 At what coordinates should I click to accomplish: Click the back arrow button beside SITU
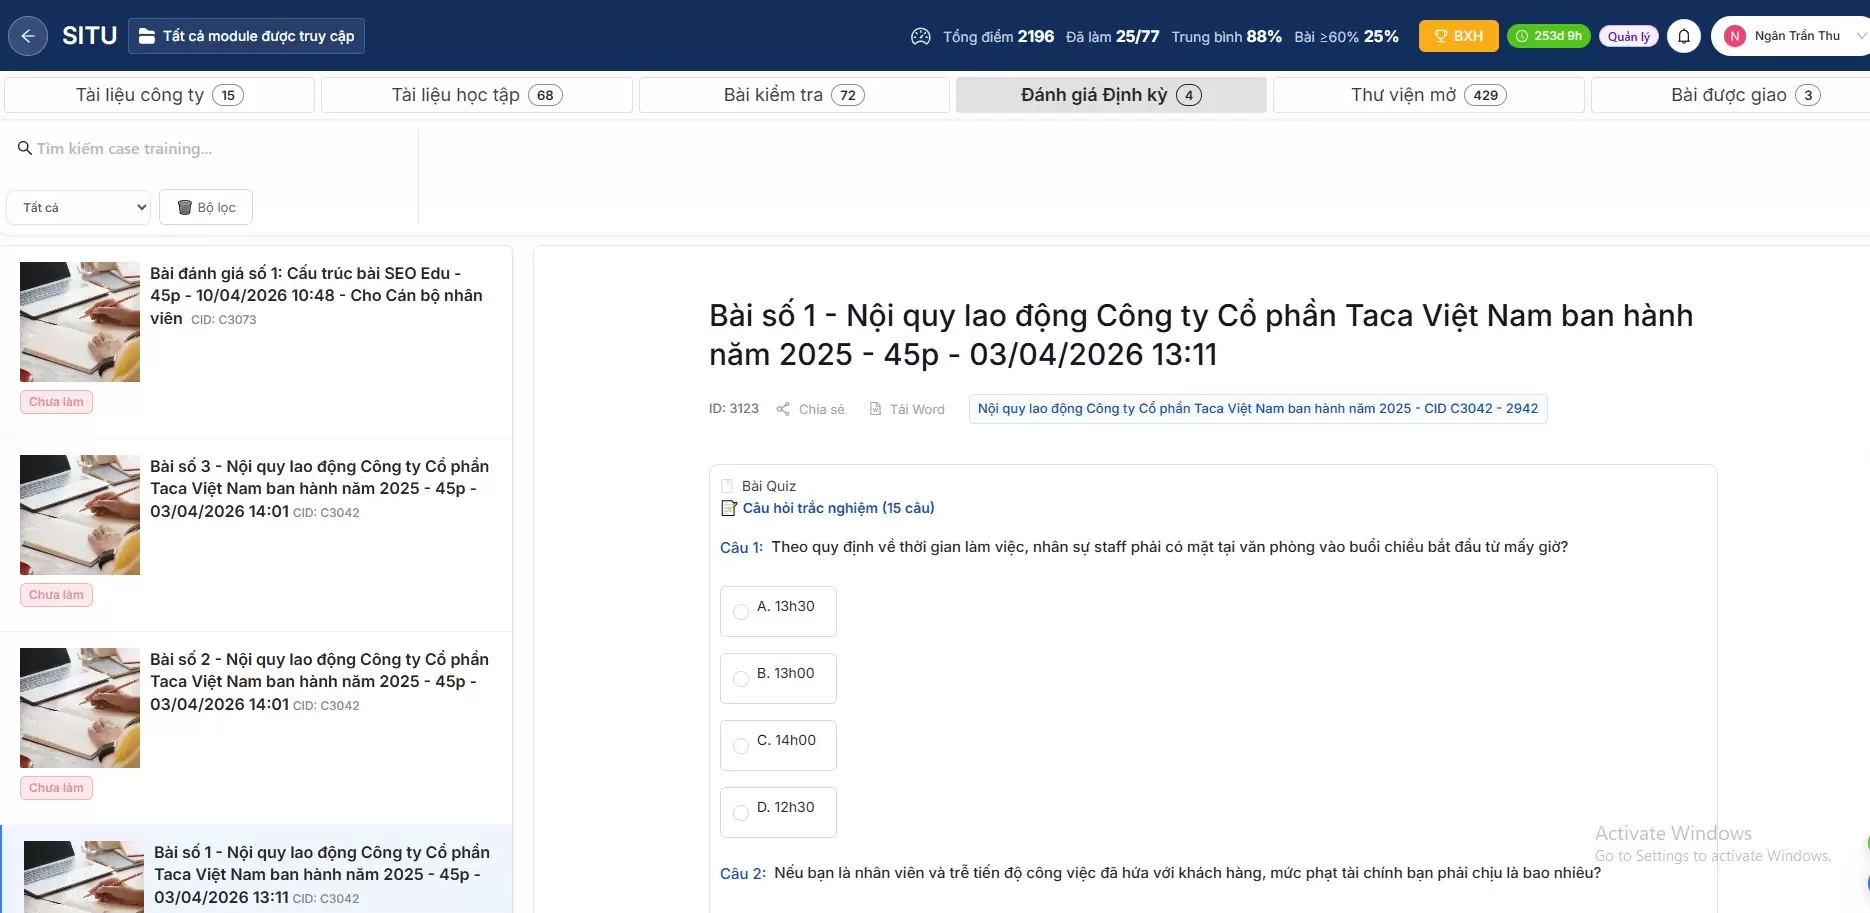28,36
